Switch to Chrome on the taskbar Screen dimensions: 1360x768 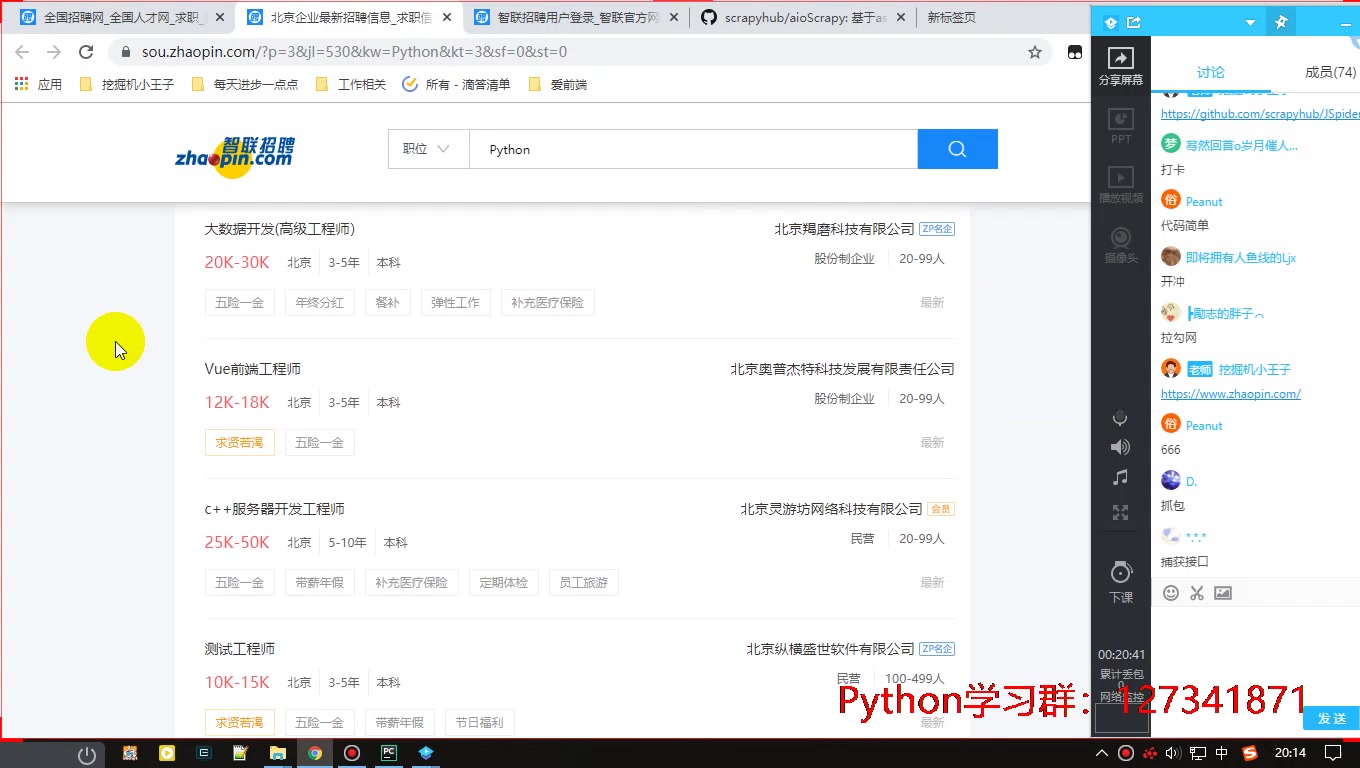[x=315, y=753]
